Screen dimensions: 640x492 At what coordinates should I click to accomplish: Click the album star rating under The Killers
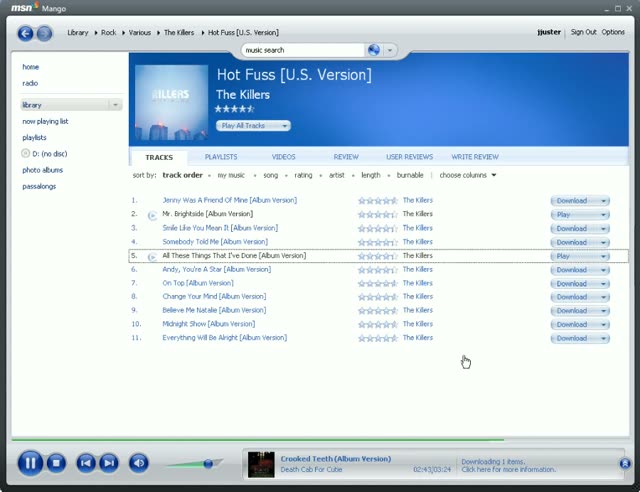(x=235, y=109)
